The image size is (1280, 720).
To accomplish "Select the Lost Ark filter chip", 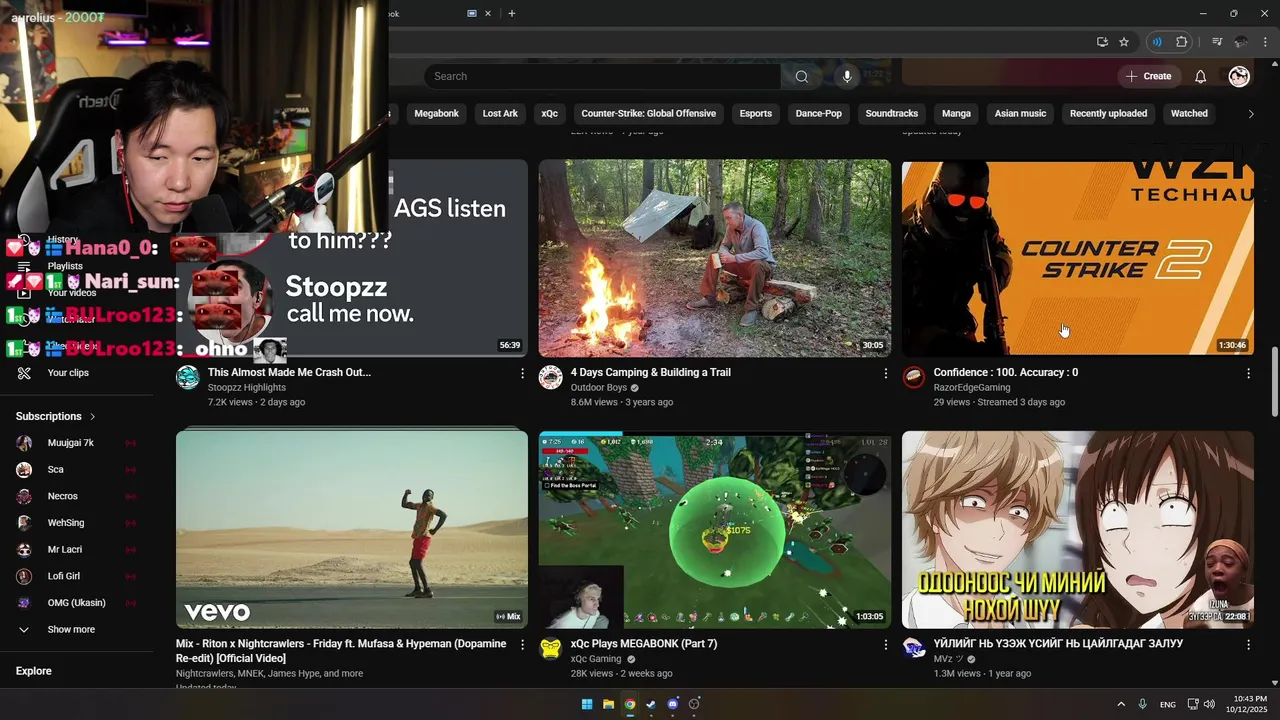I will pos(500,114).
